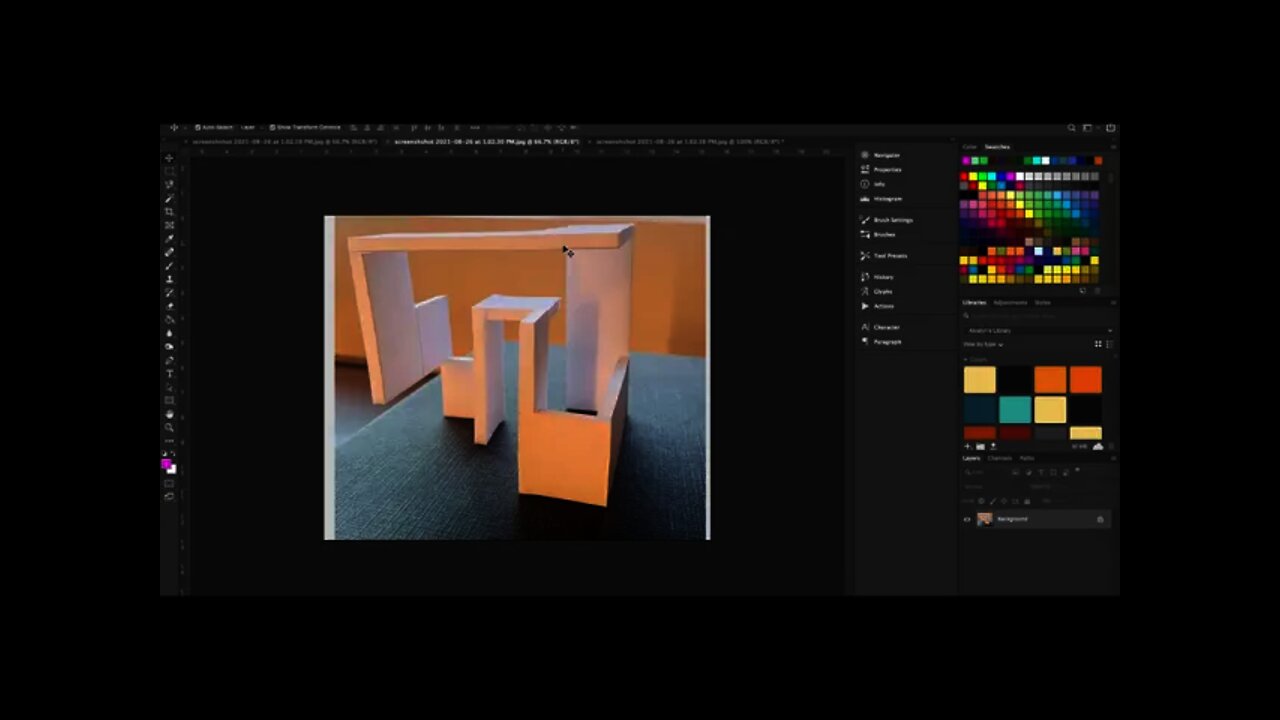Open the Histogram panel icon
The height and width of the screenshot is (720, 1280).
point(865,198)
